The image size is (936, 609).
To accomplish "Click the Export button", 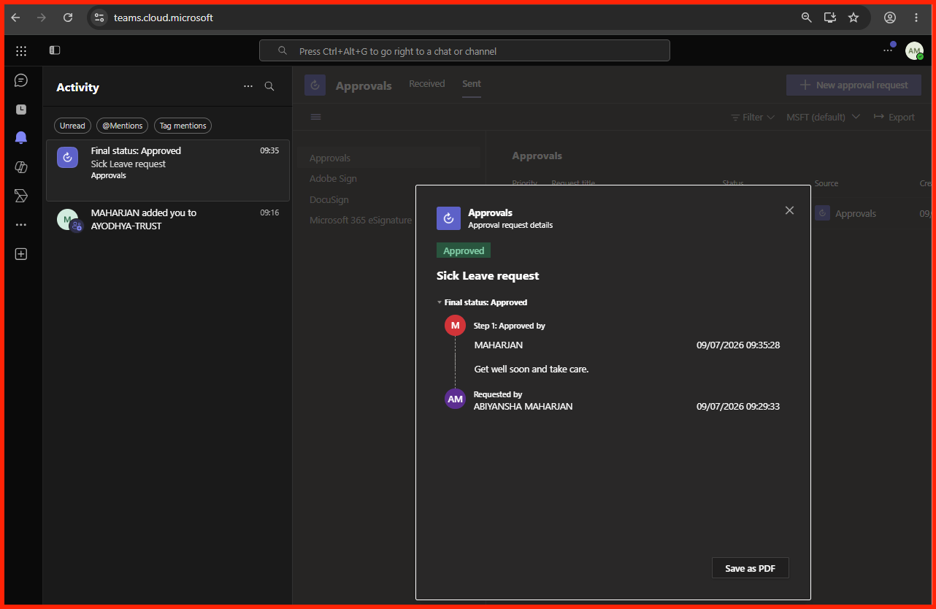I will [x=894, y=117].
